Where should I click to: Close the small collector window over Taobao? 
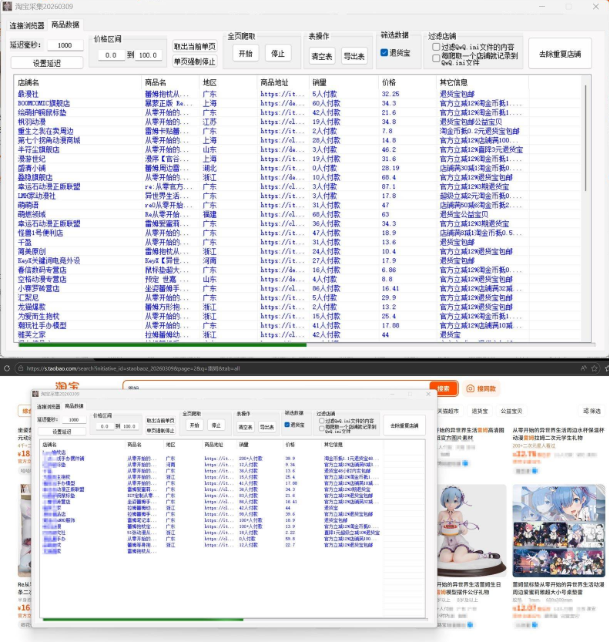click(x=428, y=393)
